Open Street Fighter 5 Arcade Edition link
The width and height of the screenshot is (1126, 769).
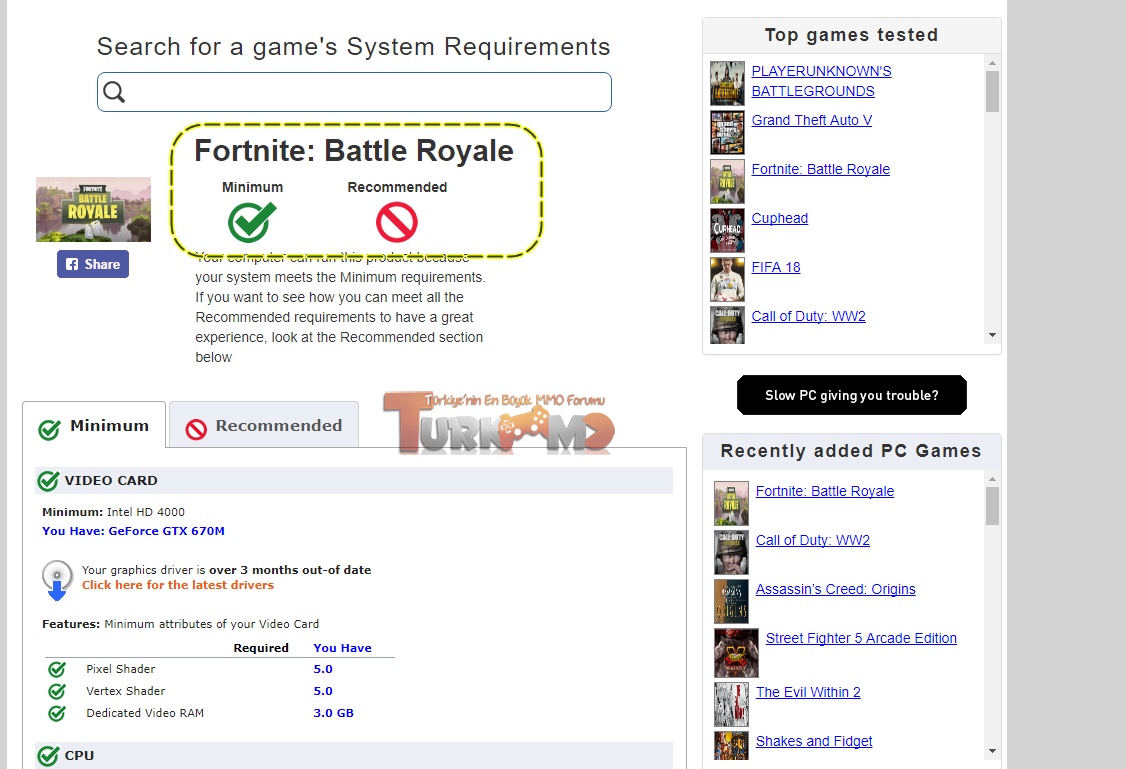[861, 638]
